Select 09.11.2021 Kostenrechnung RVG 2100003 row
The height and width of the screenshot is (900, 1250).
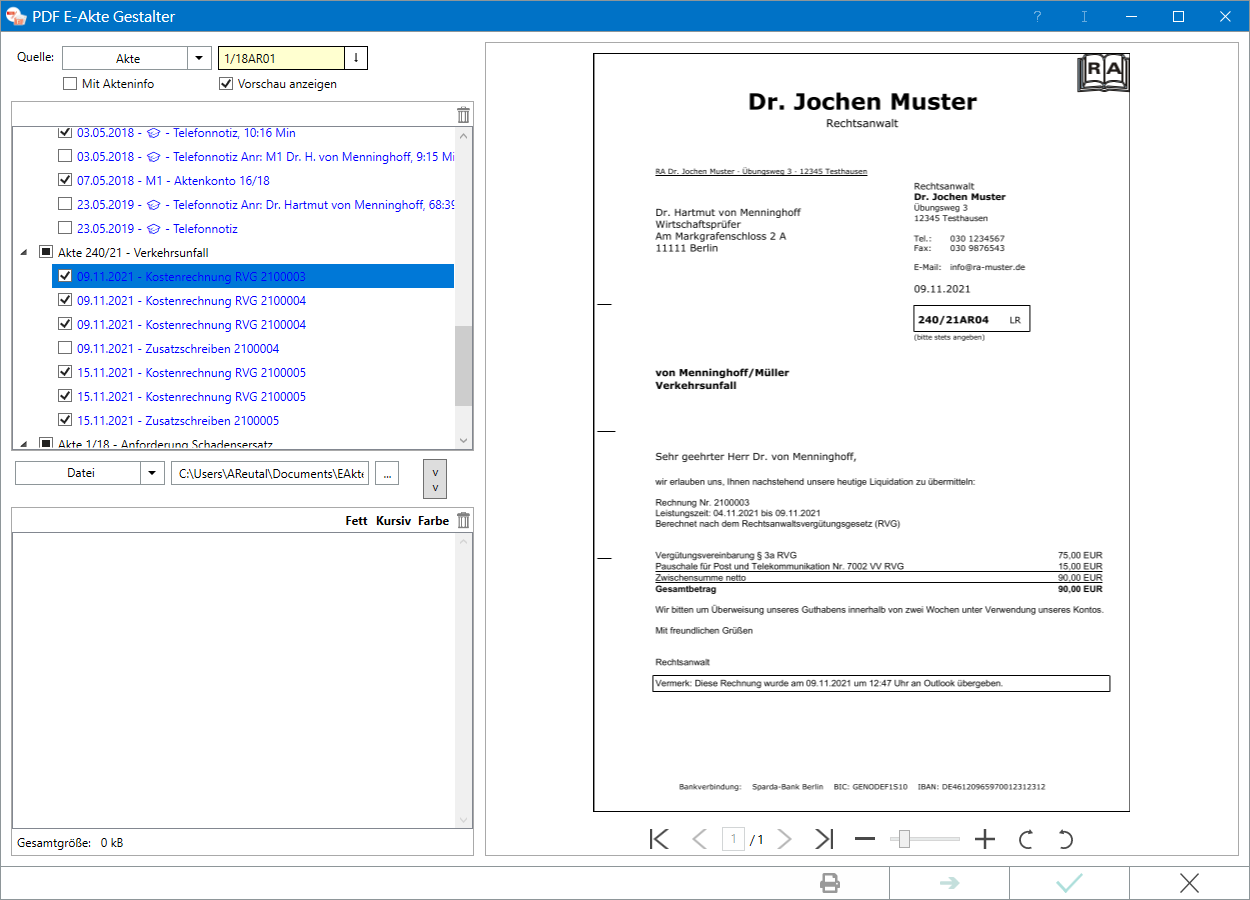pyautogui.click(x=253, y=277)
